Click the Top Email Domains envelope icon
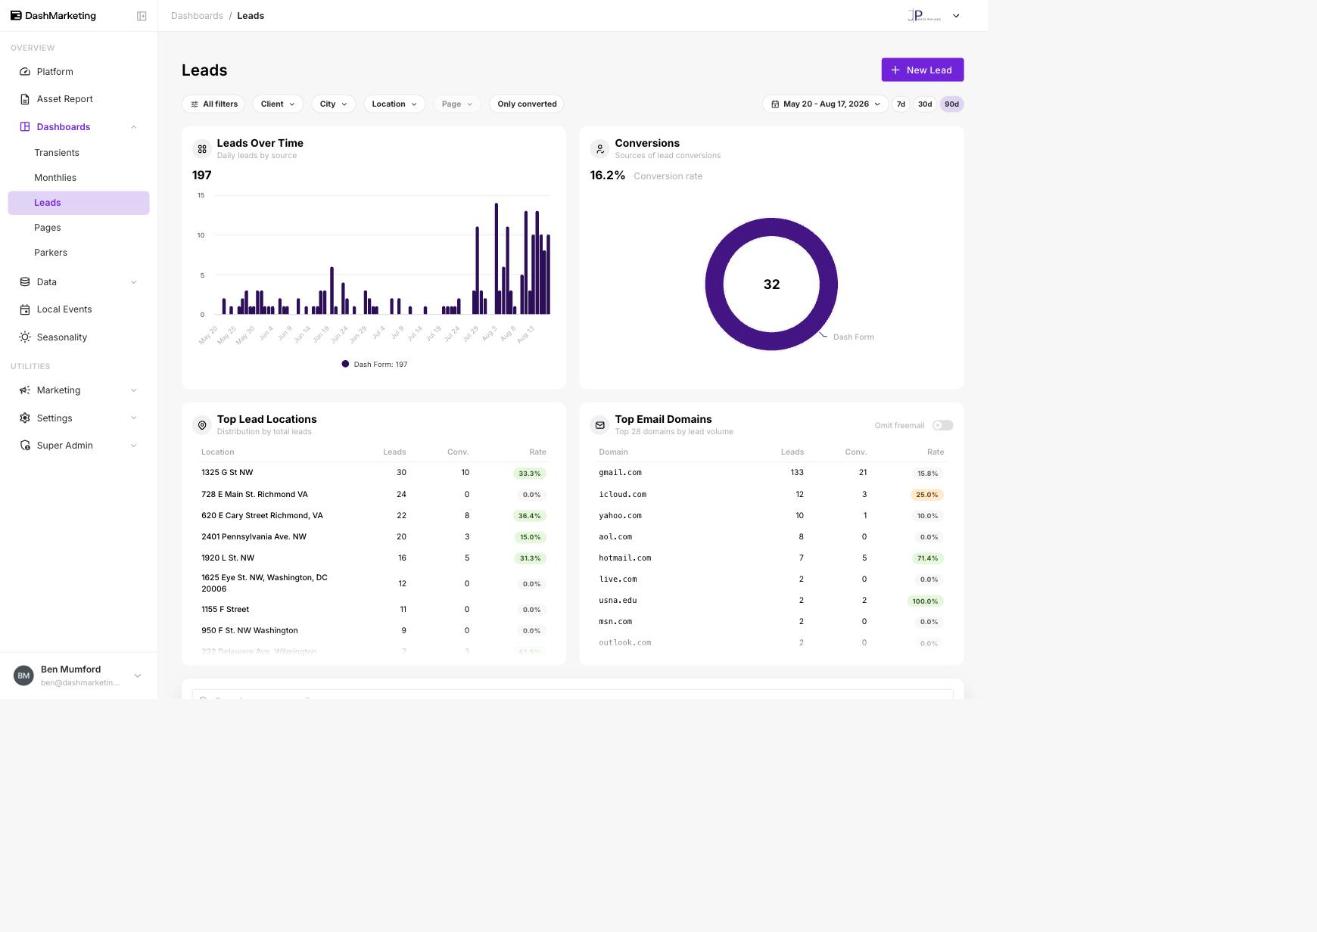The image size is (1317, 932). (600, 425)
